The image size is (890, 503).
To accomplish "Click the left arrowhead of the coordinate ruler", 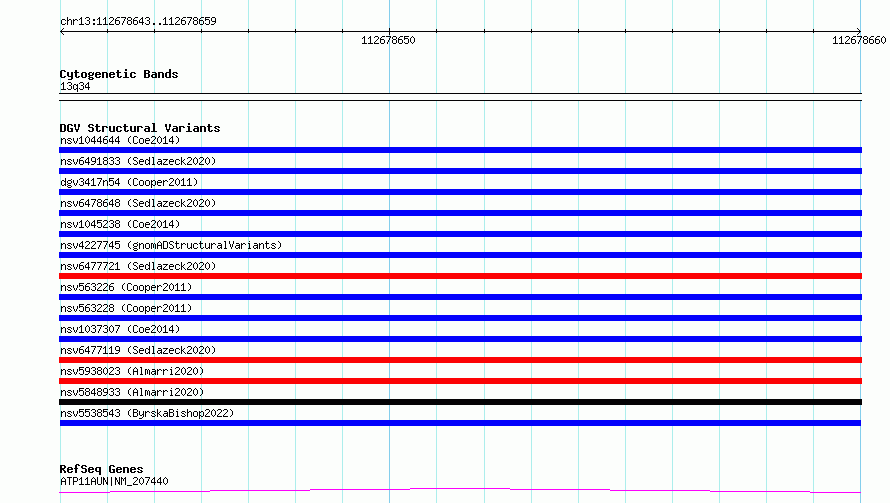I will [62, 32].
